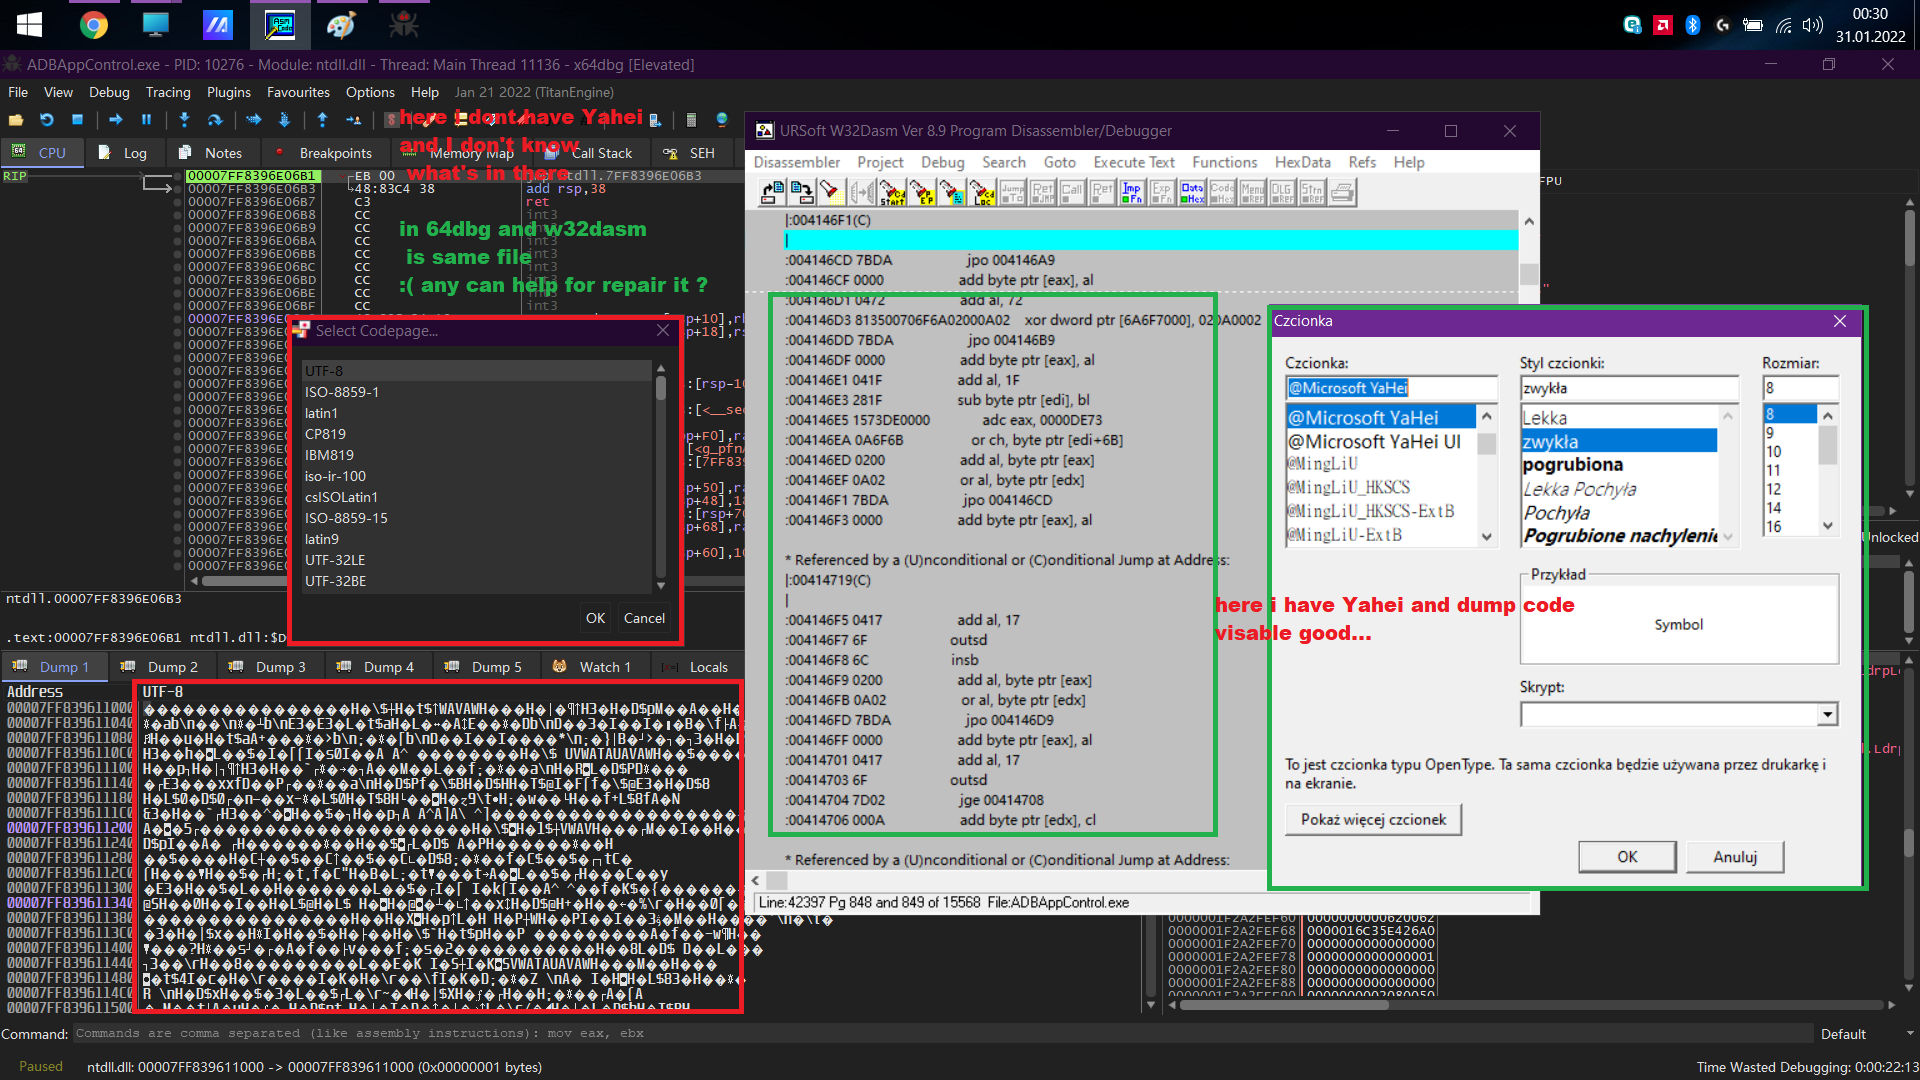Resume execution with the Run arrow in x64dbg

(115, 119)
